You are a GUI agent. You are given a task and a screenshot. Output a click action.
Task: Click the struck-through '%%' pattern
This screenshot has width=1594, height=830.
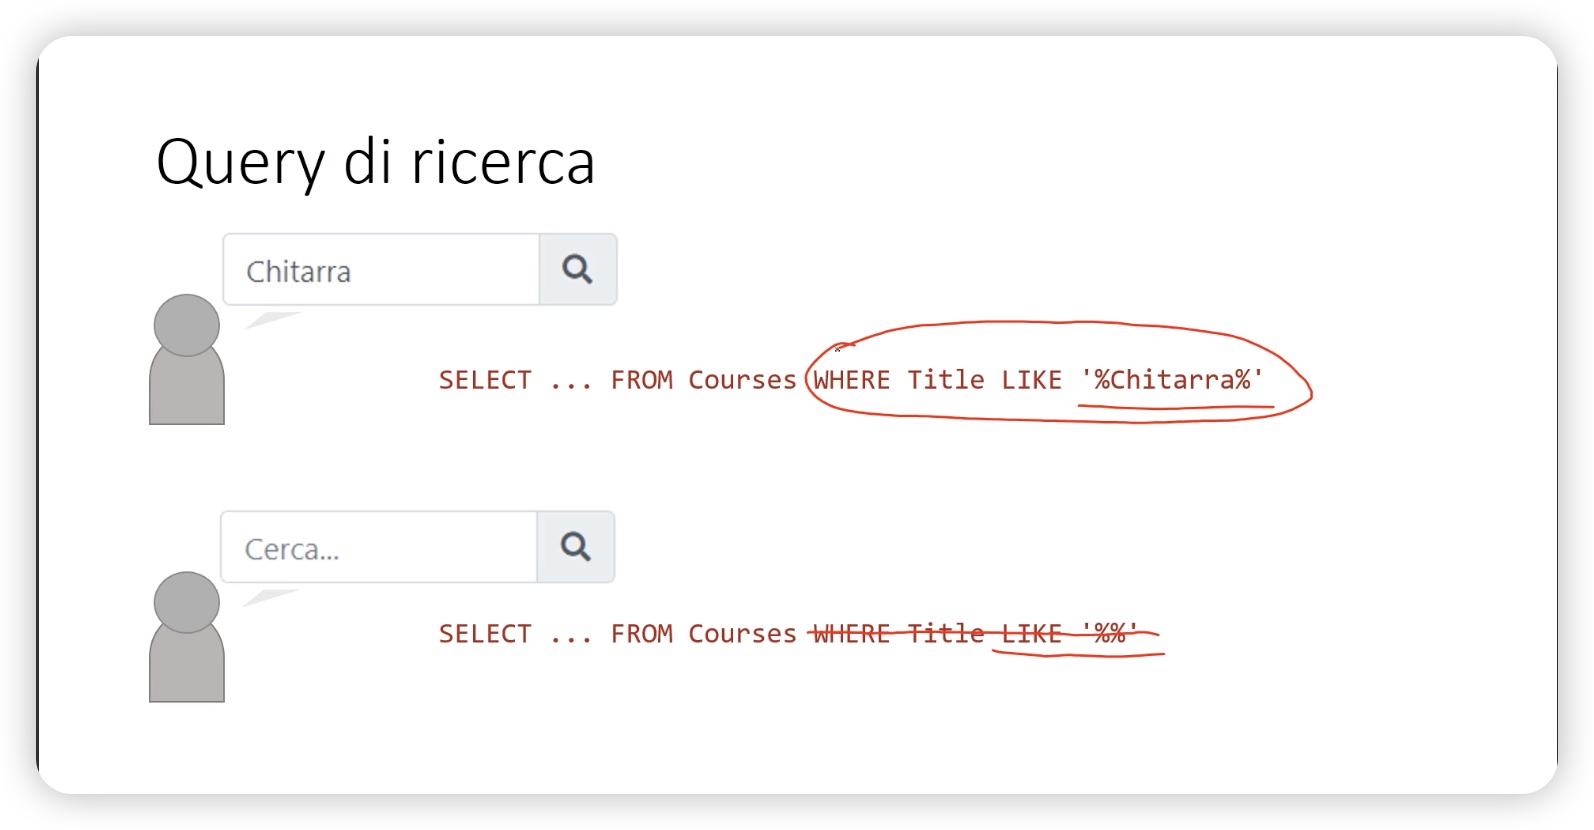point(1110,633)
